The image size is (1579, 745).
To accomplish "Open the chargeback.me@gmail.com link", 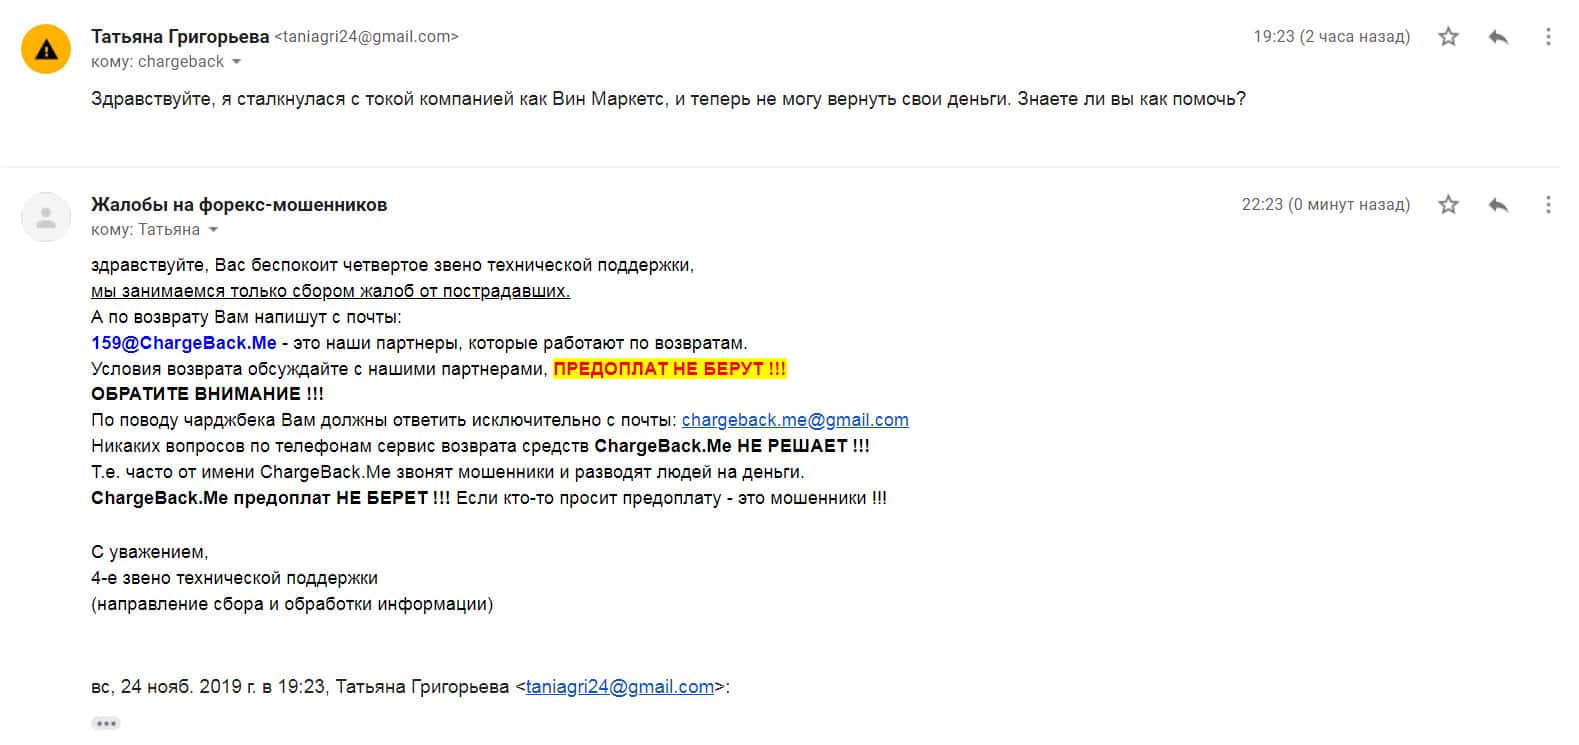I will [795, 420].
